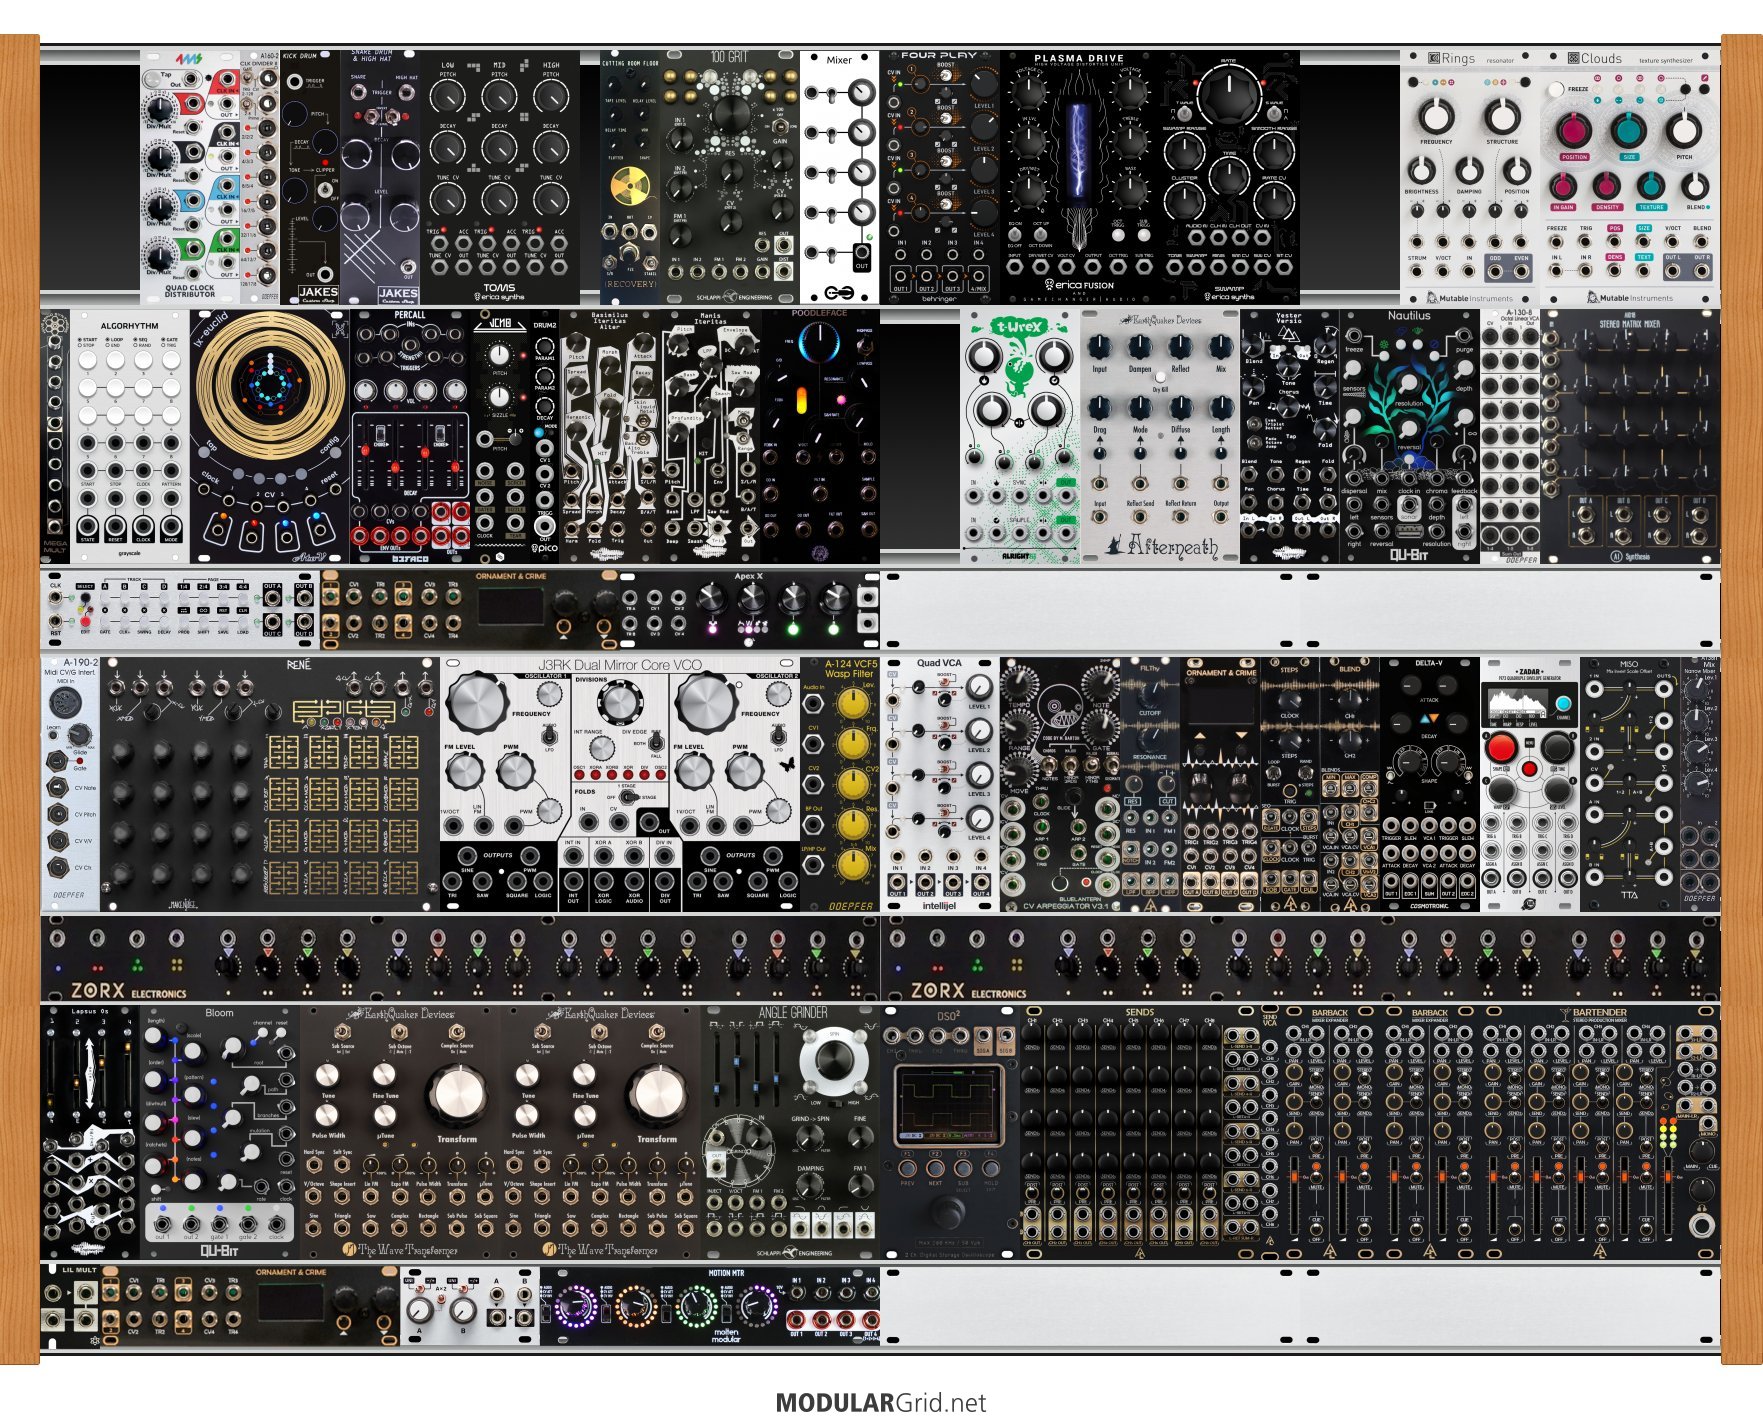1763x1424 pixels.
Task: Adjust the teal Clouds Size knob
Action: point(1629,130)
